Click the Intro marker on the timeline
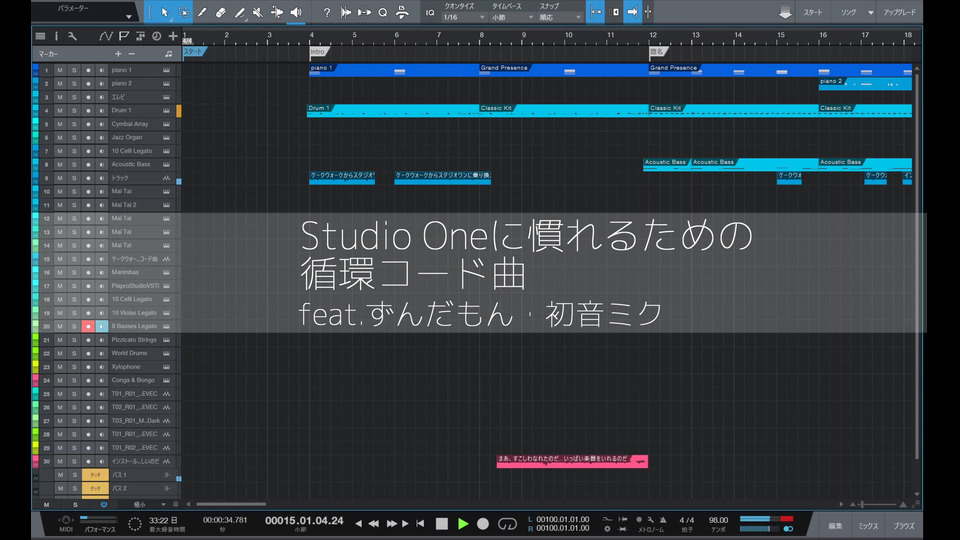 [317, 51]
